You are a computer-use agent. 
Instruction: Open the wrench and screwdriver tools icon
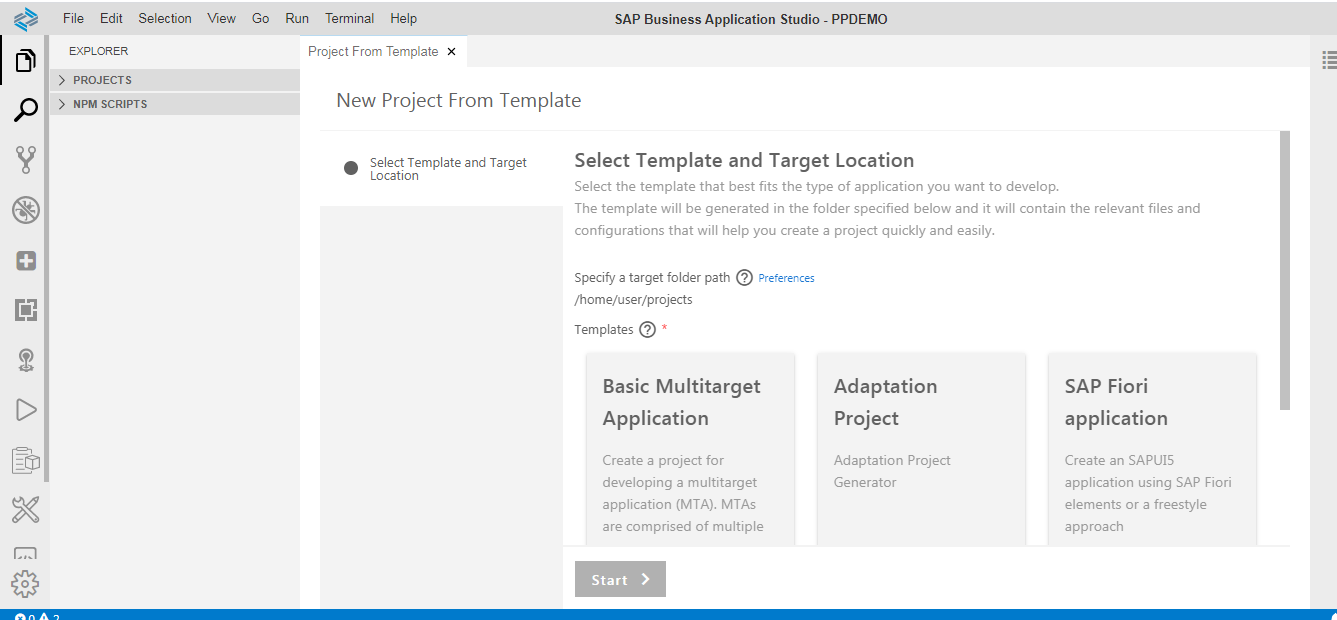(x=25, y=510)
